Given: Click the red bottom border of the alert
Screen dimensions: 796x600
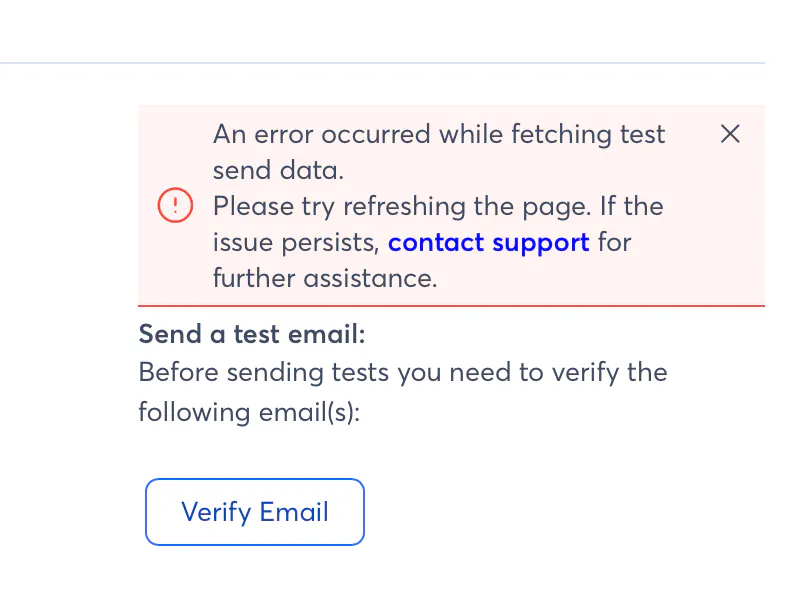Looking at the screenshot, I should point(450,305).
